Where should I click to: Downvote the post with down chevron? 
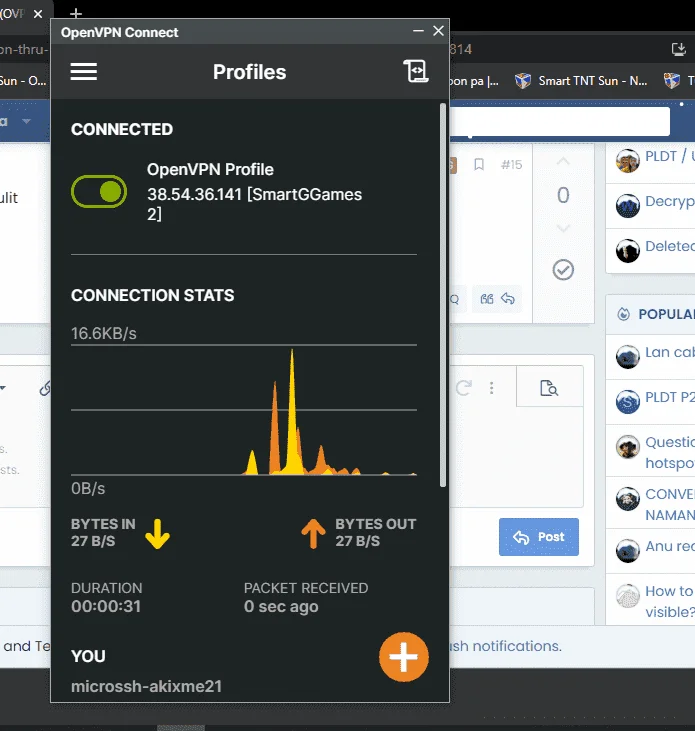pos(563,228)
